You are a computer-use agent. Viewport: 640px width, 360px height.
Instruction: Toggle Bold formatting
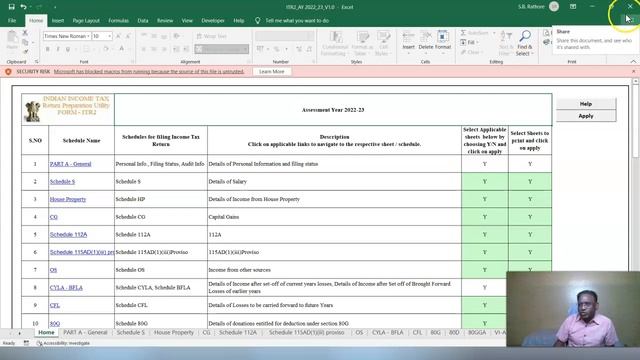click(x=48, y=49)
